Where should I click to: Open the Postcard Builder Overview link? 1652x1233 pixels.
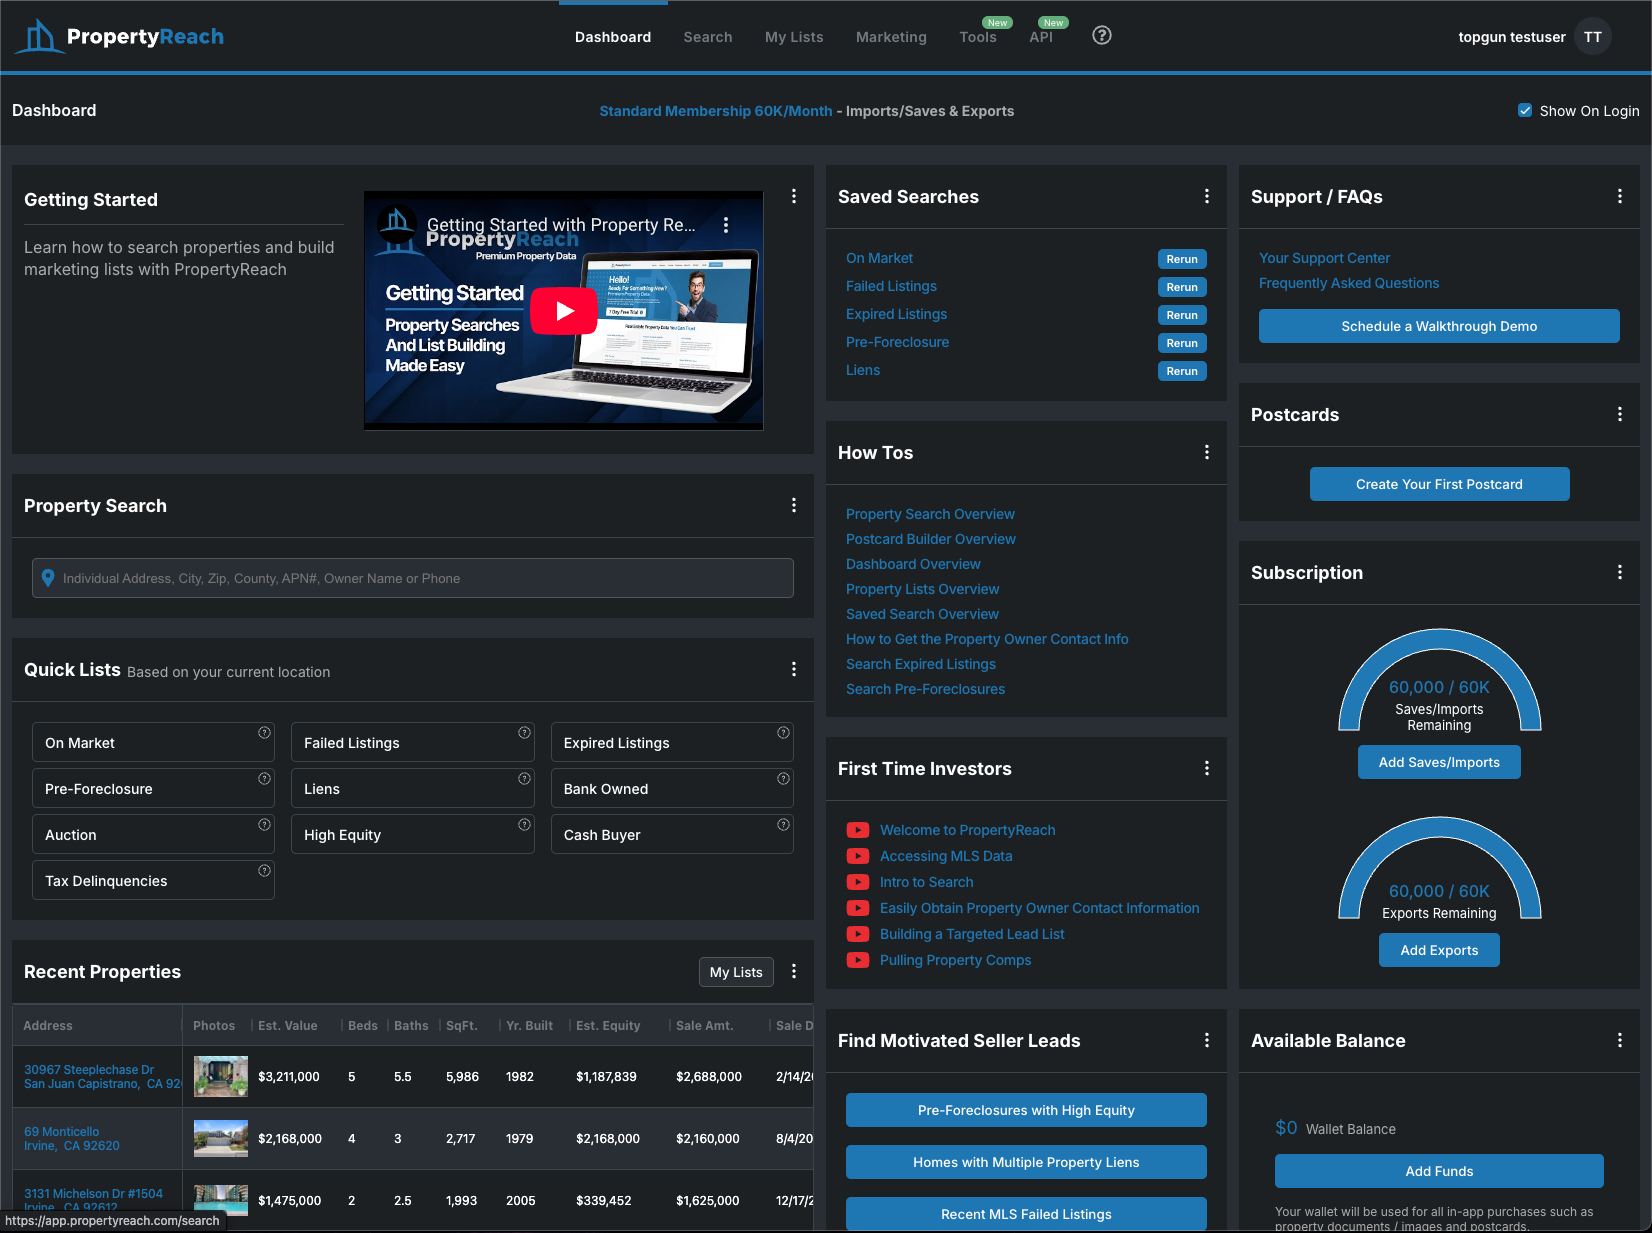[931, 539]
